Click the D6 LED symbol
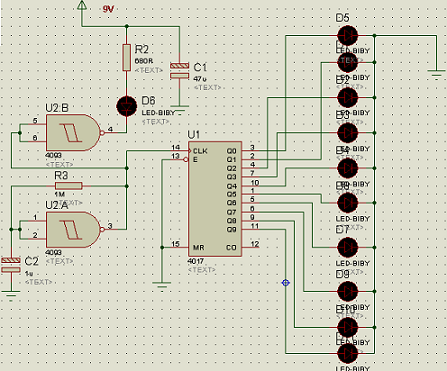The width and height of the screenshot is (447, 371). 127,106
